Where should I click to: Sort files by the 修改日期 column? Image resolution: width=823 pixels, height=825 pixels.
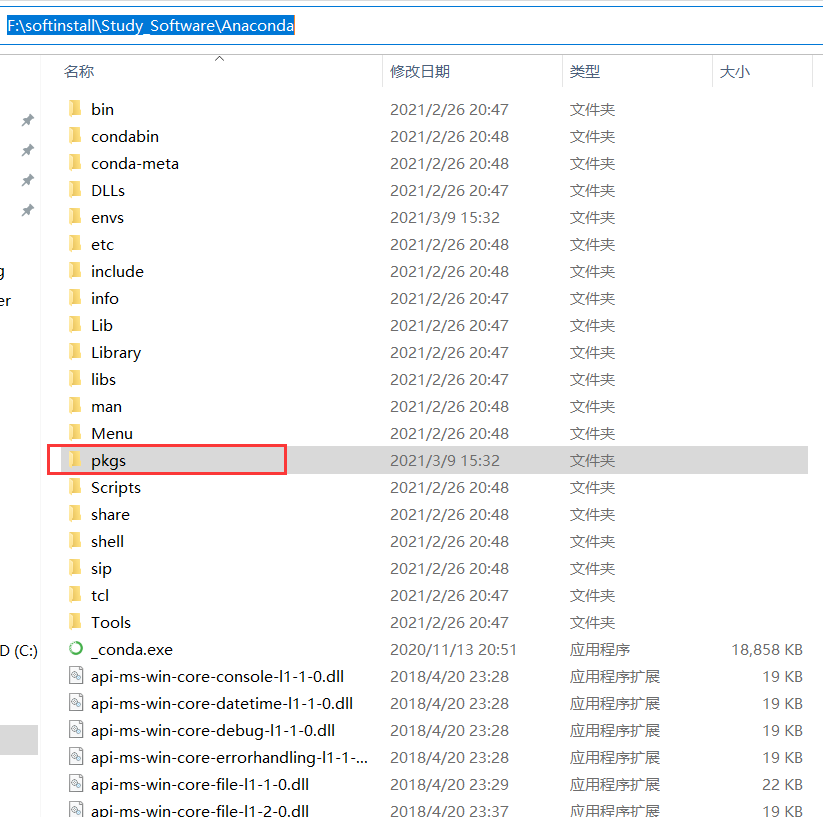pyautogui.click(x=421, y=71)
